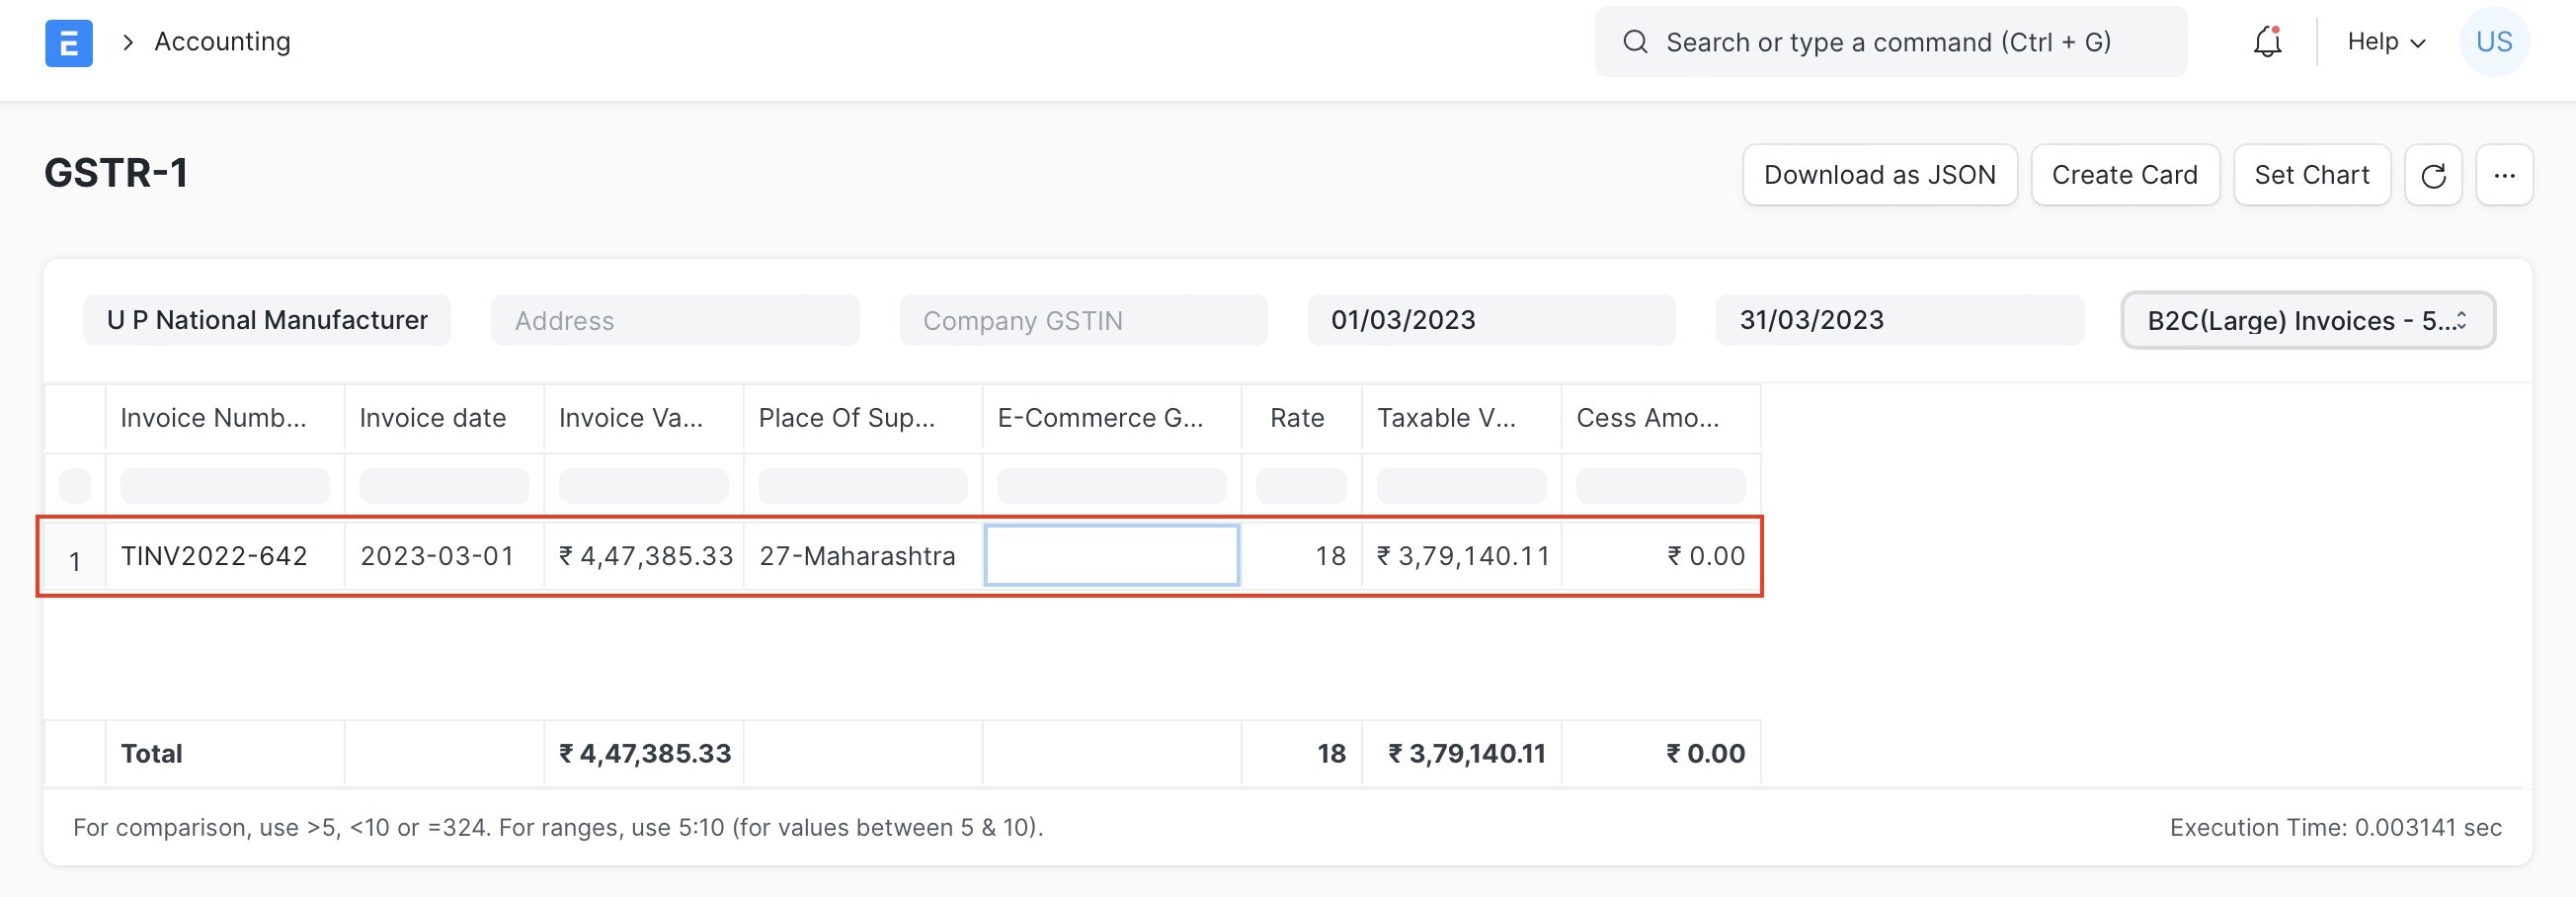The width and height of the screenshot is (2576, 897).
Task: Open the B2C(Large) Invoices type dropdown
Action: click(2307, 321)
